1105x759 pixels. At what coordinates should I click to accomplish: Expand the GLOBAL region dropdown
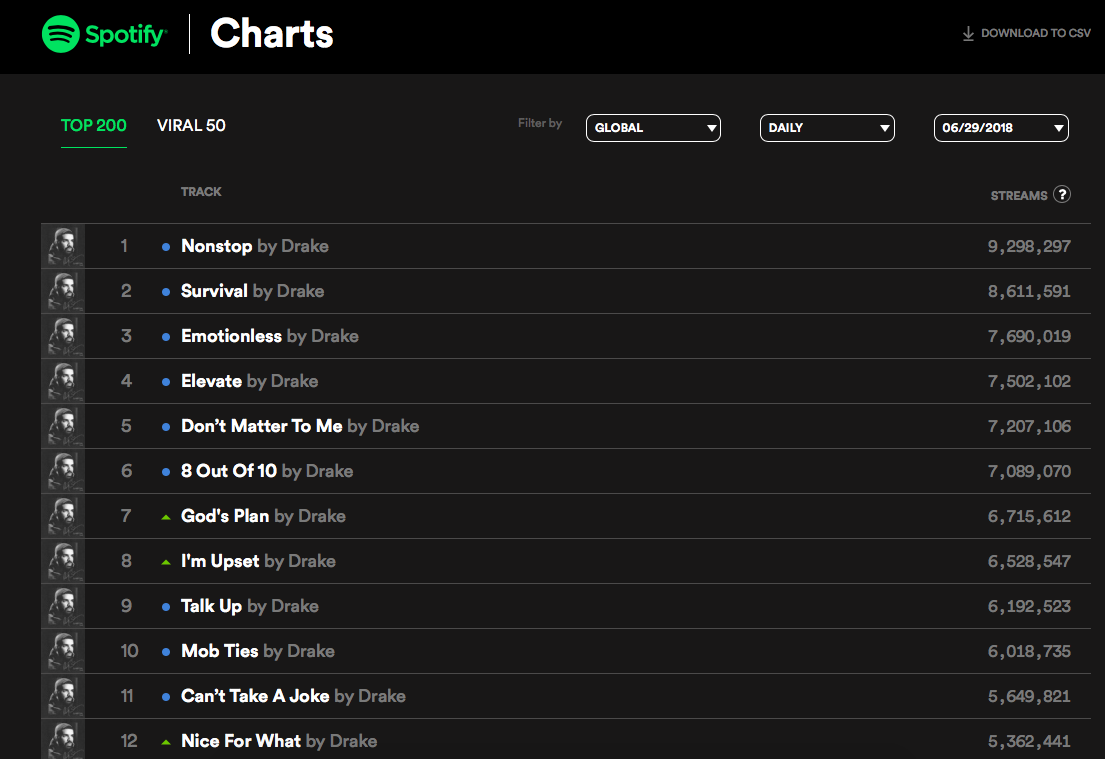tap(653, 128)
